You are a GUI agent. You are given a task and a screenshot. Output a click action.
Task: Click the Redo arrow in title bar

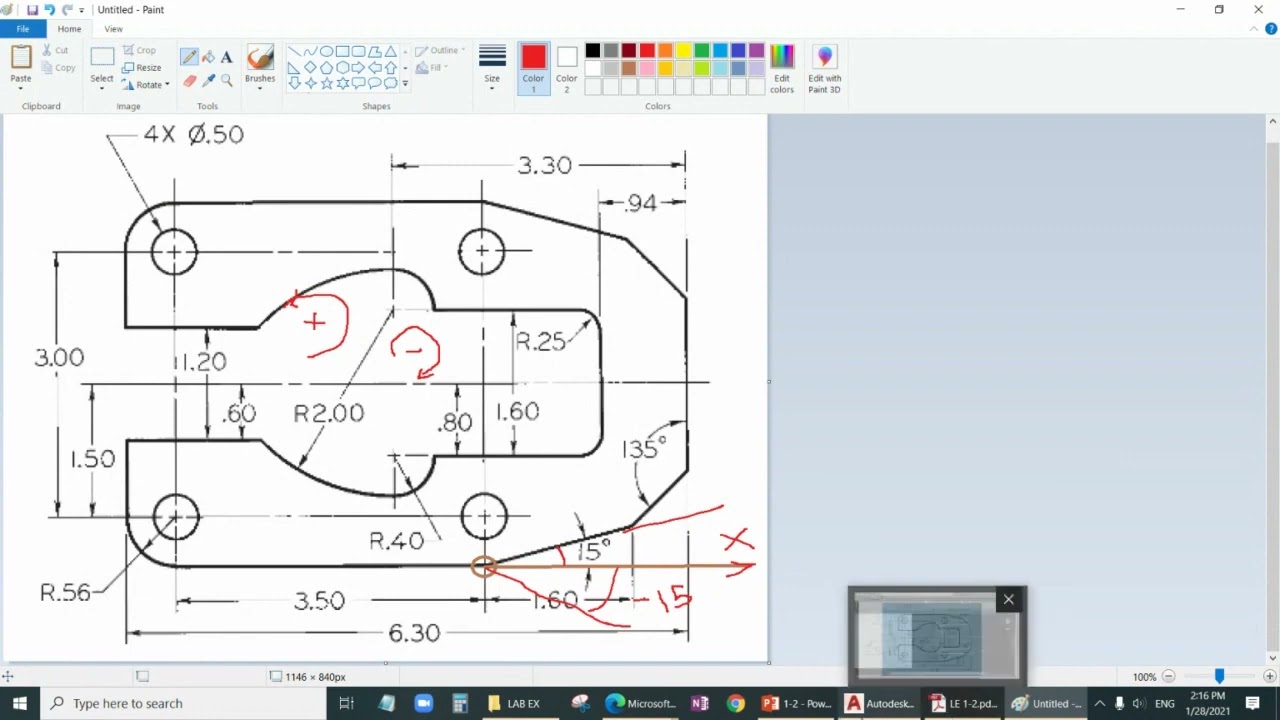click(x=66, y=10)
